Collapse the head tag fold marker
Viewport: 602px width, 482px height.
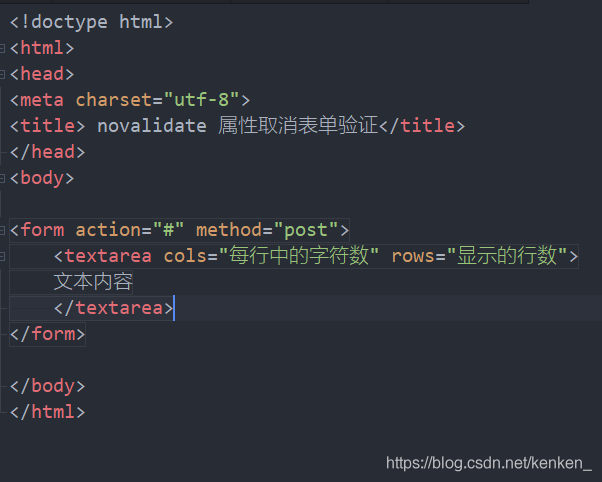pyautogui.click(x=2, y=75)
